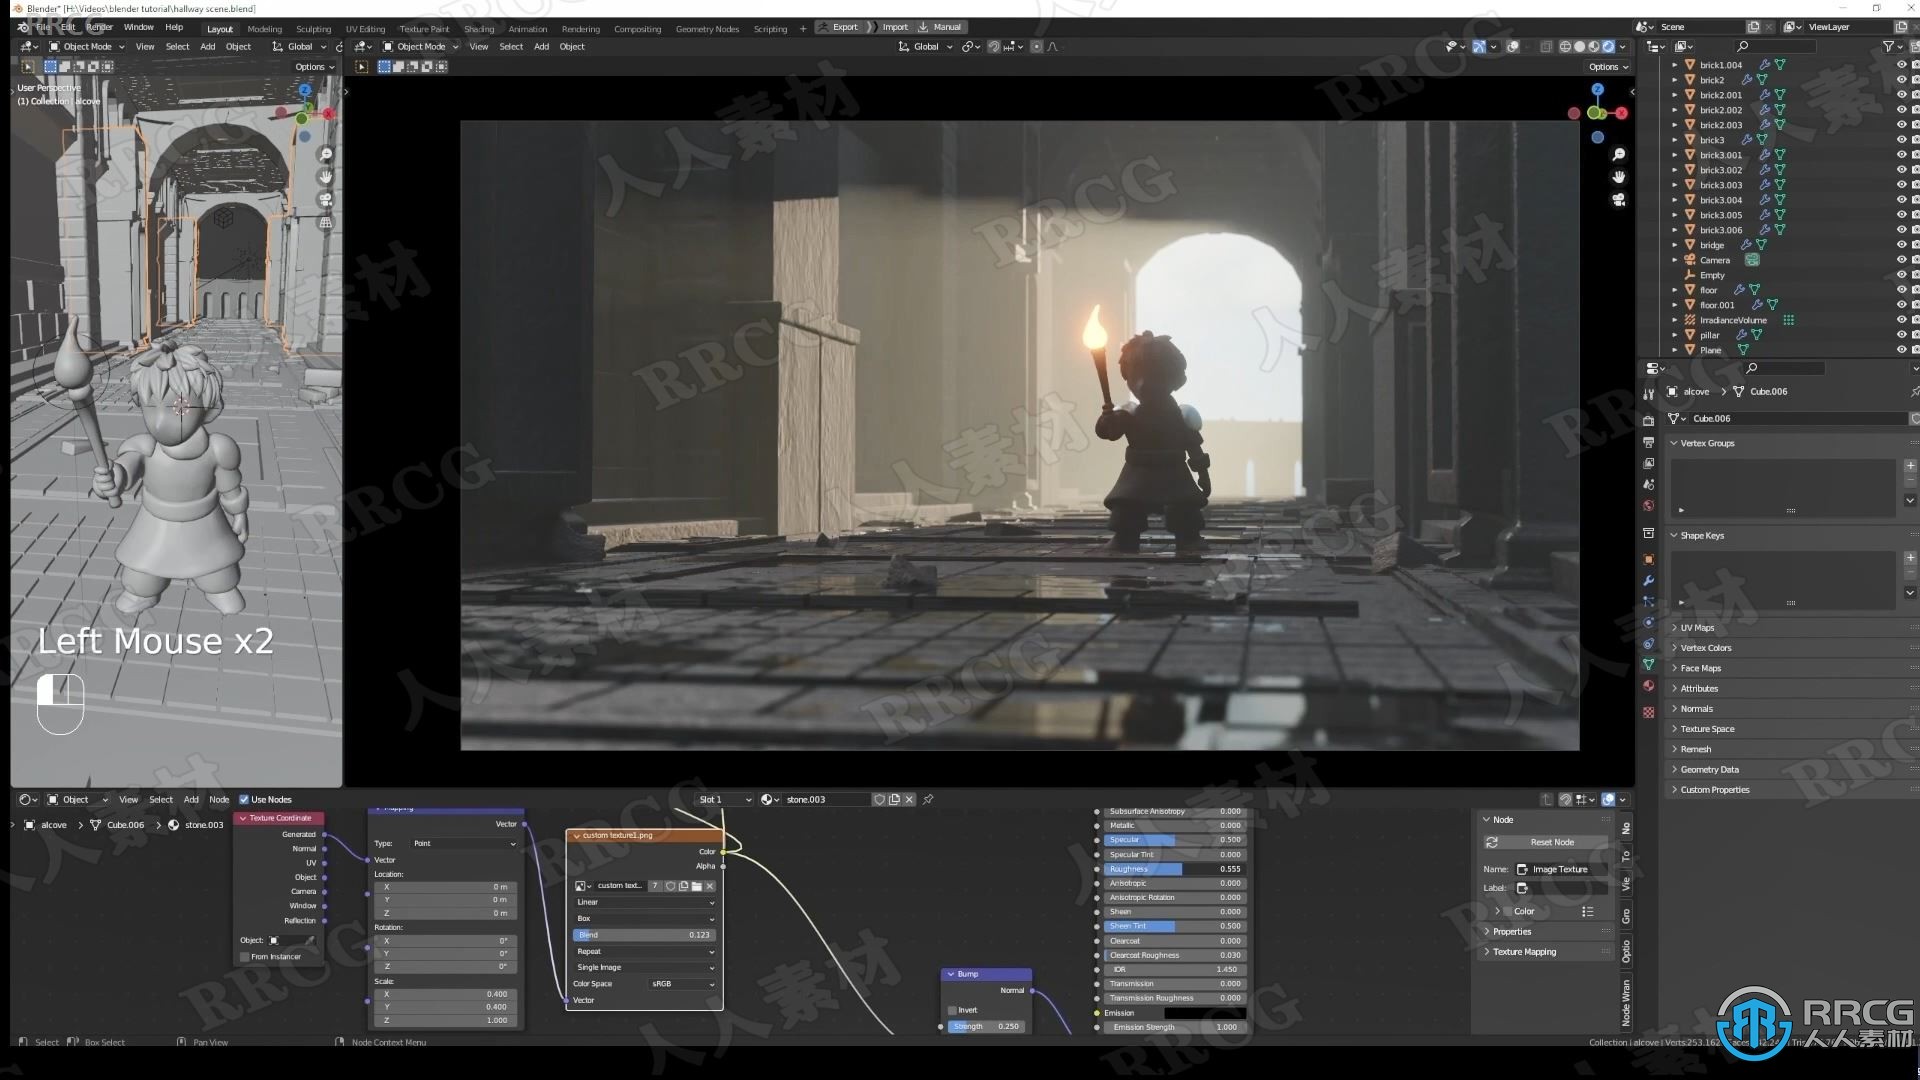Open Render properties tab

[1649, 420]
